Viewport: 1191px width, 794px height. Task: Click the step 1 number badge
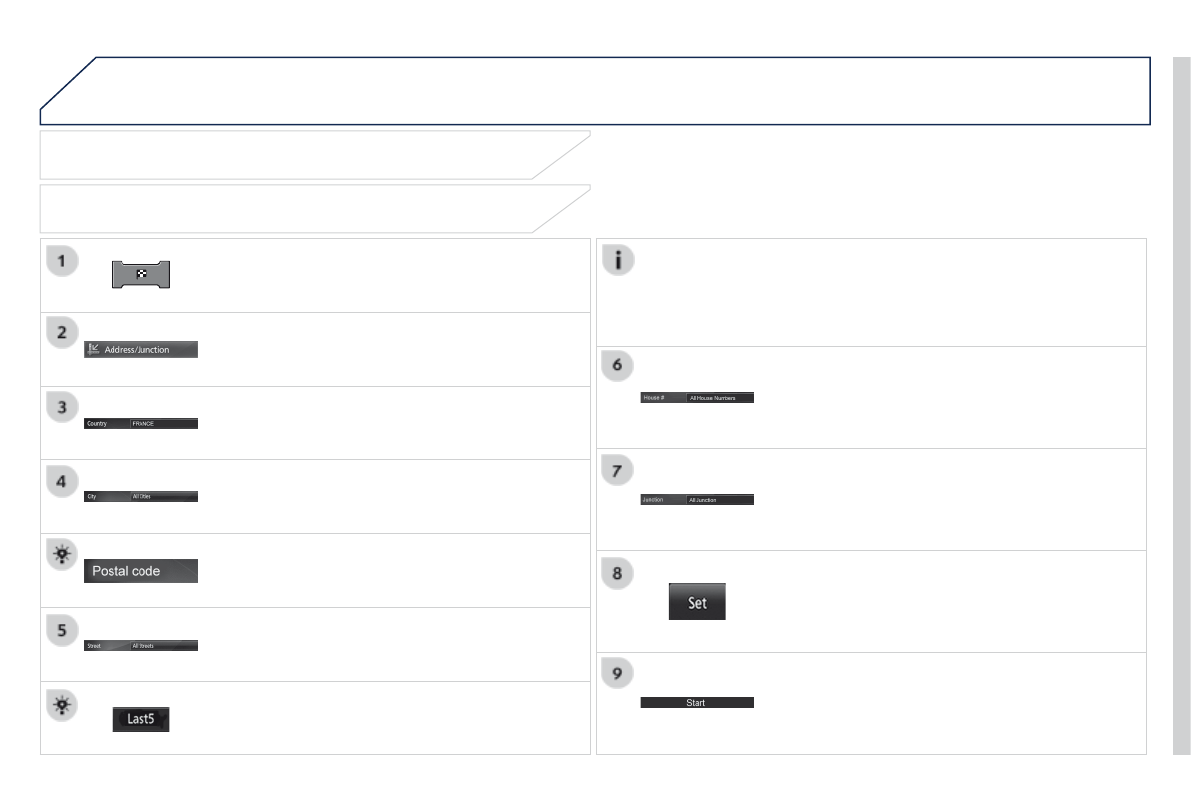[62, 262]
